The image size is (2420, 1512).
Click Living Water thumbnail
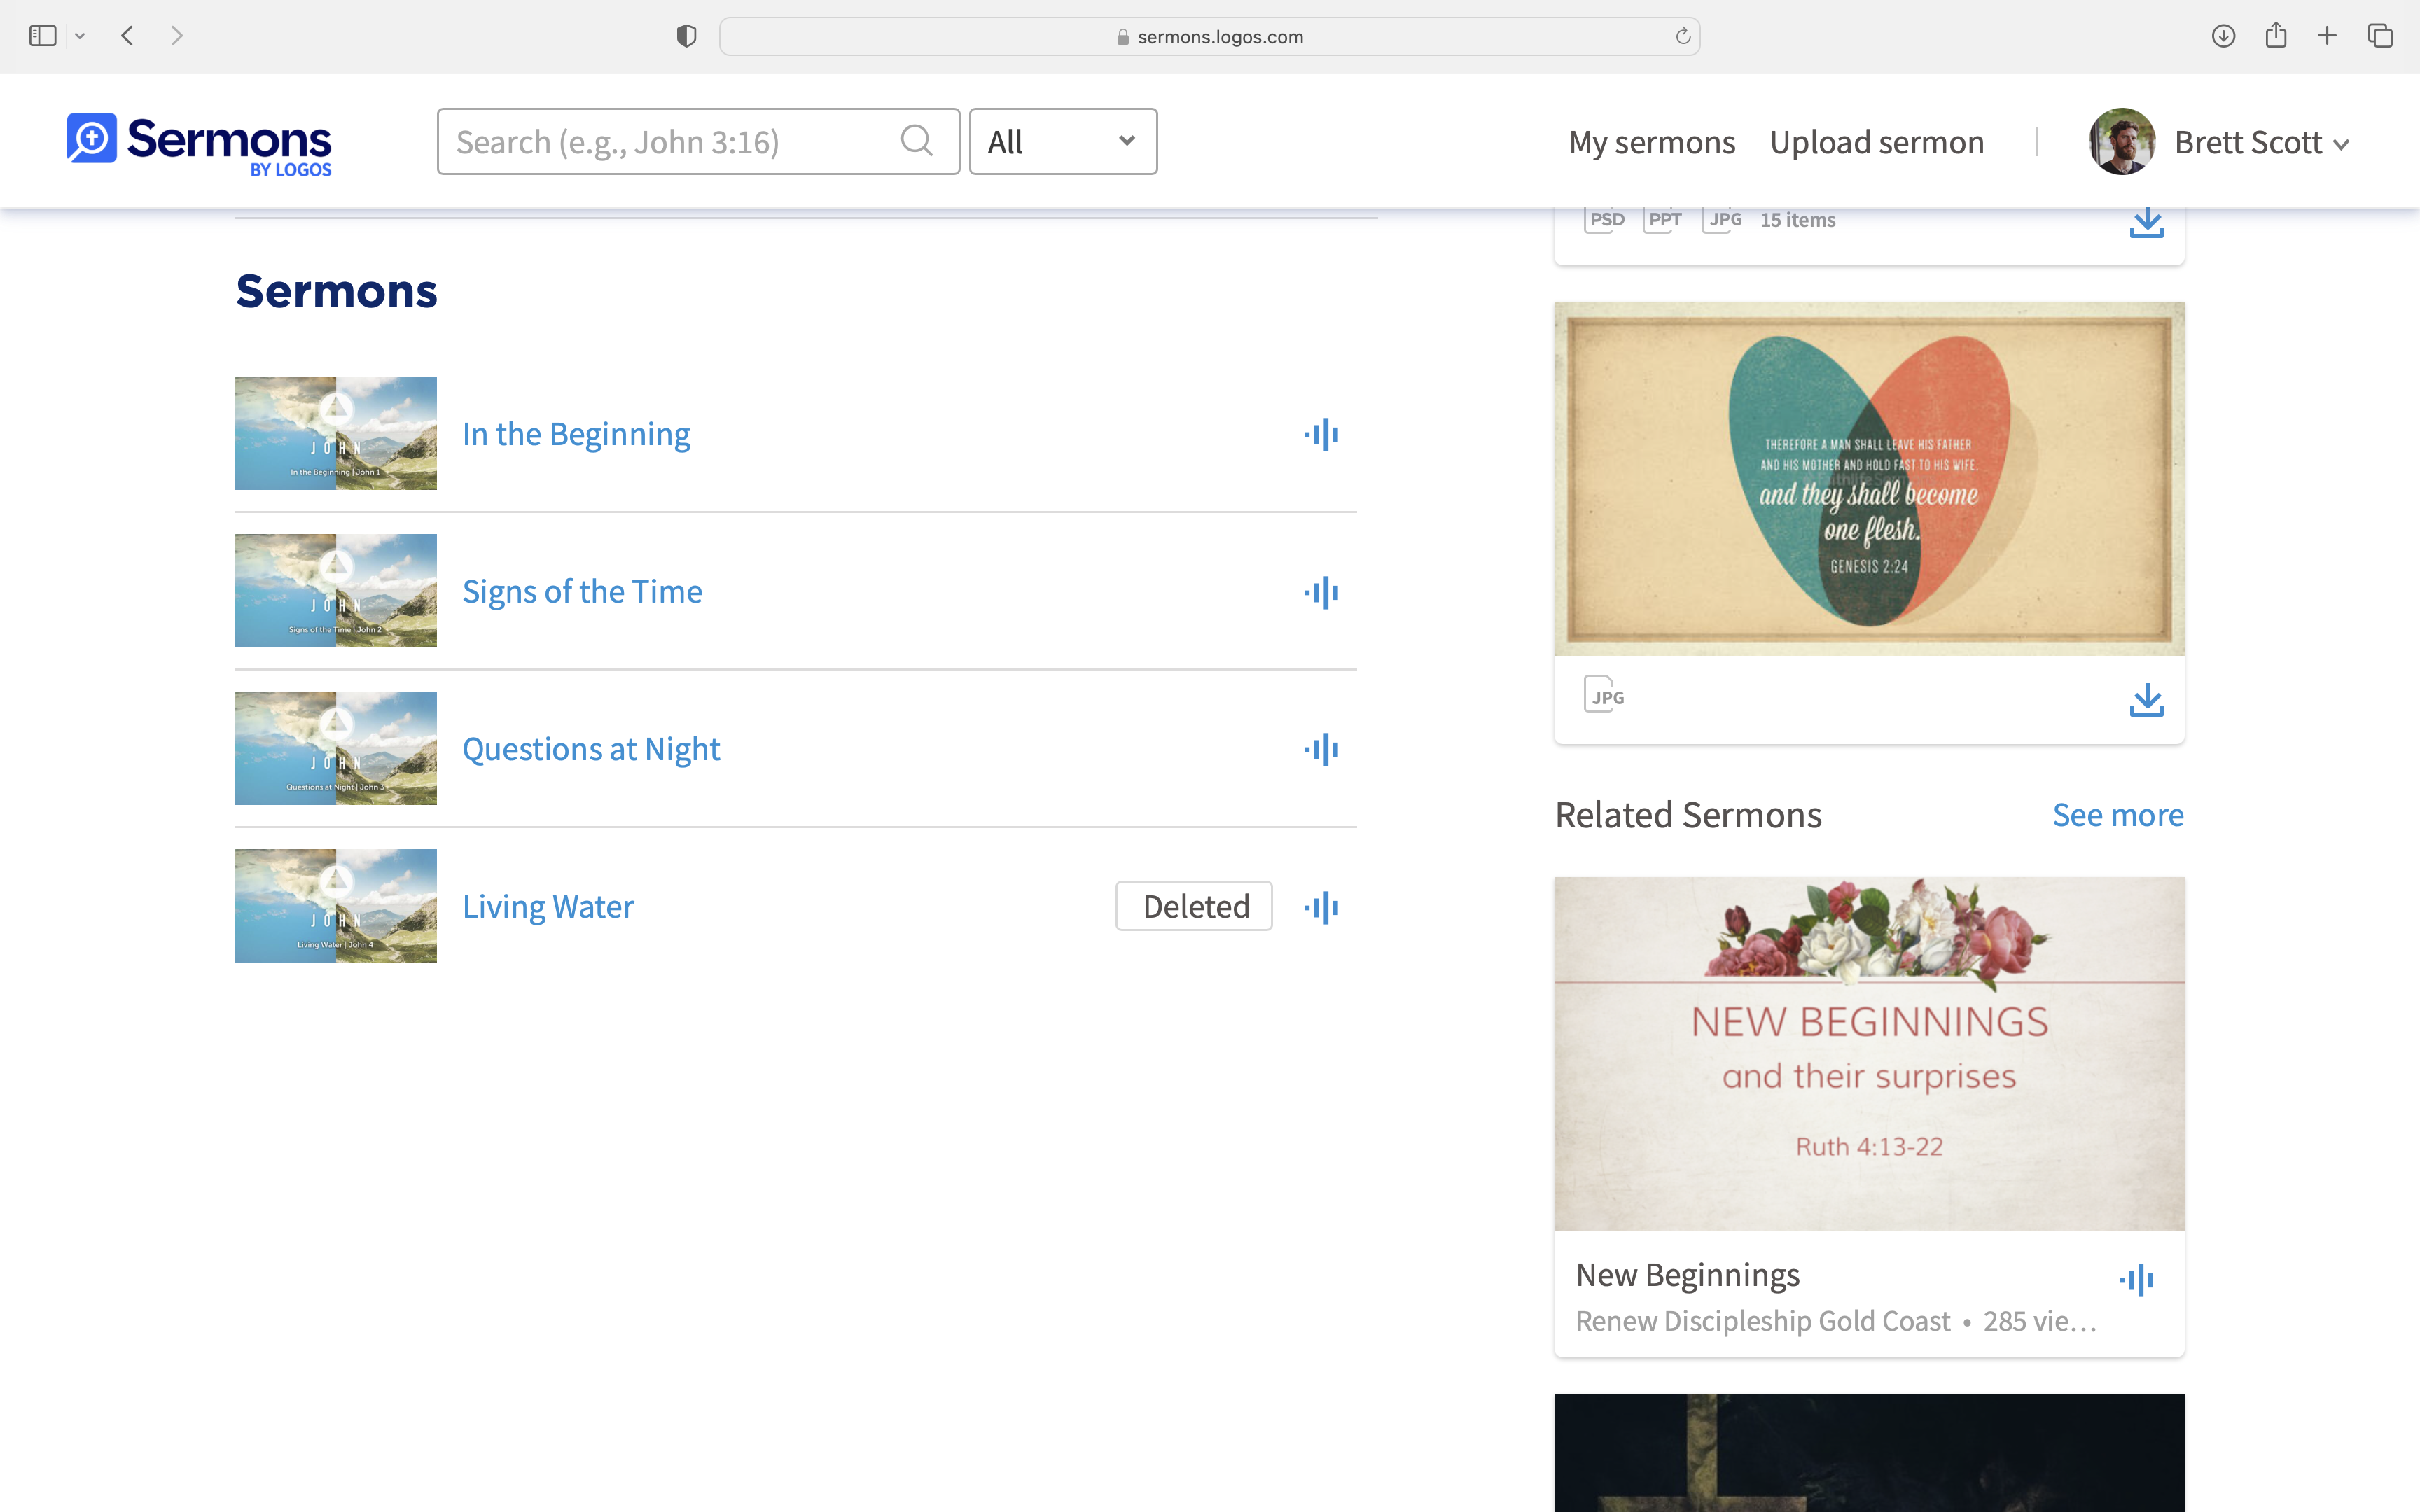click(336, 906)
